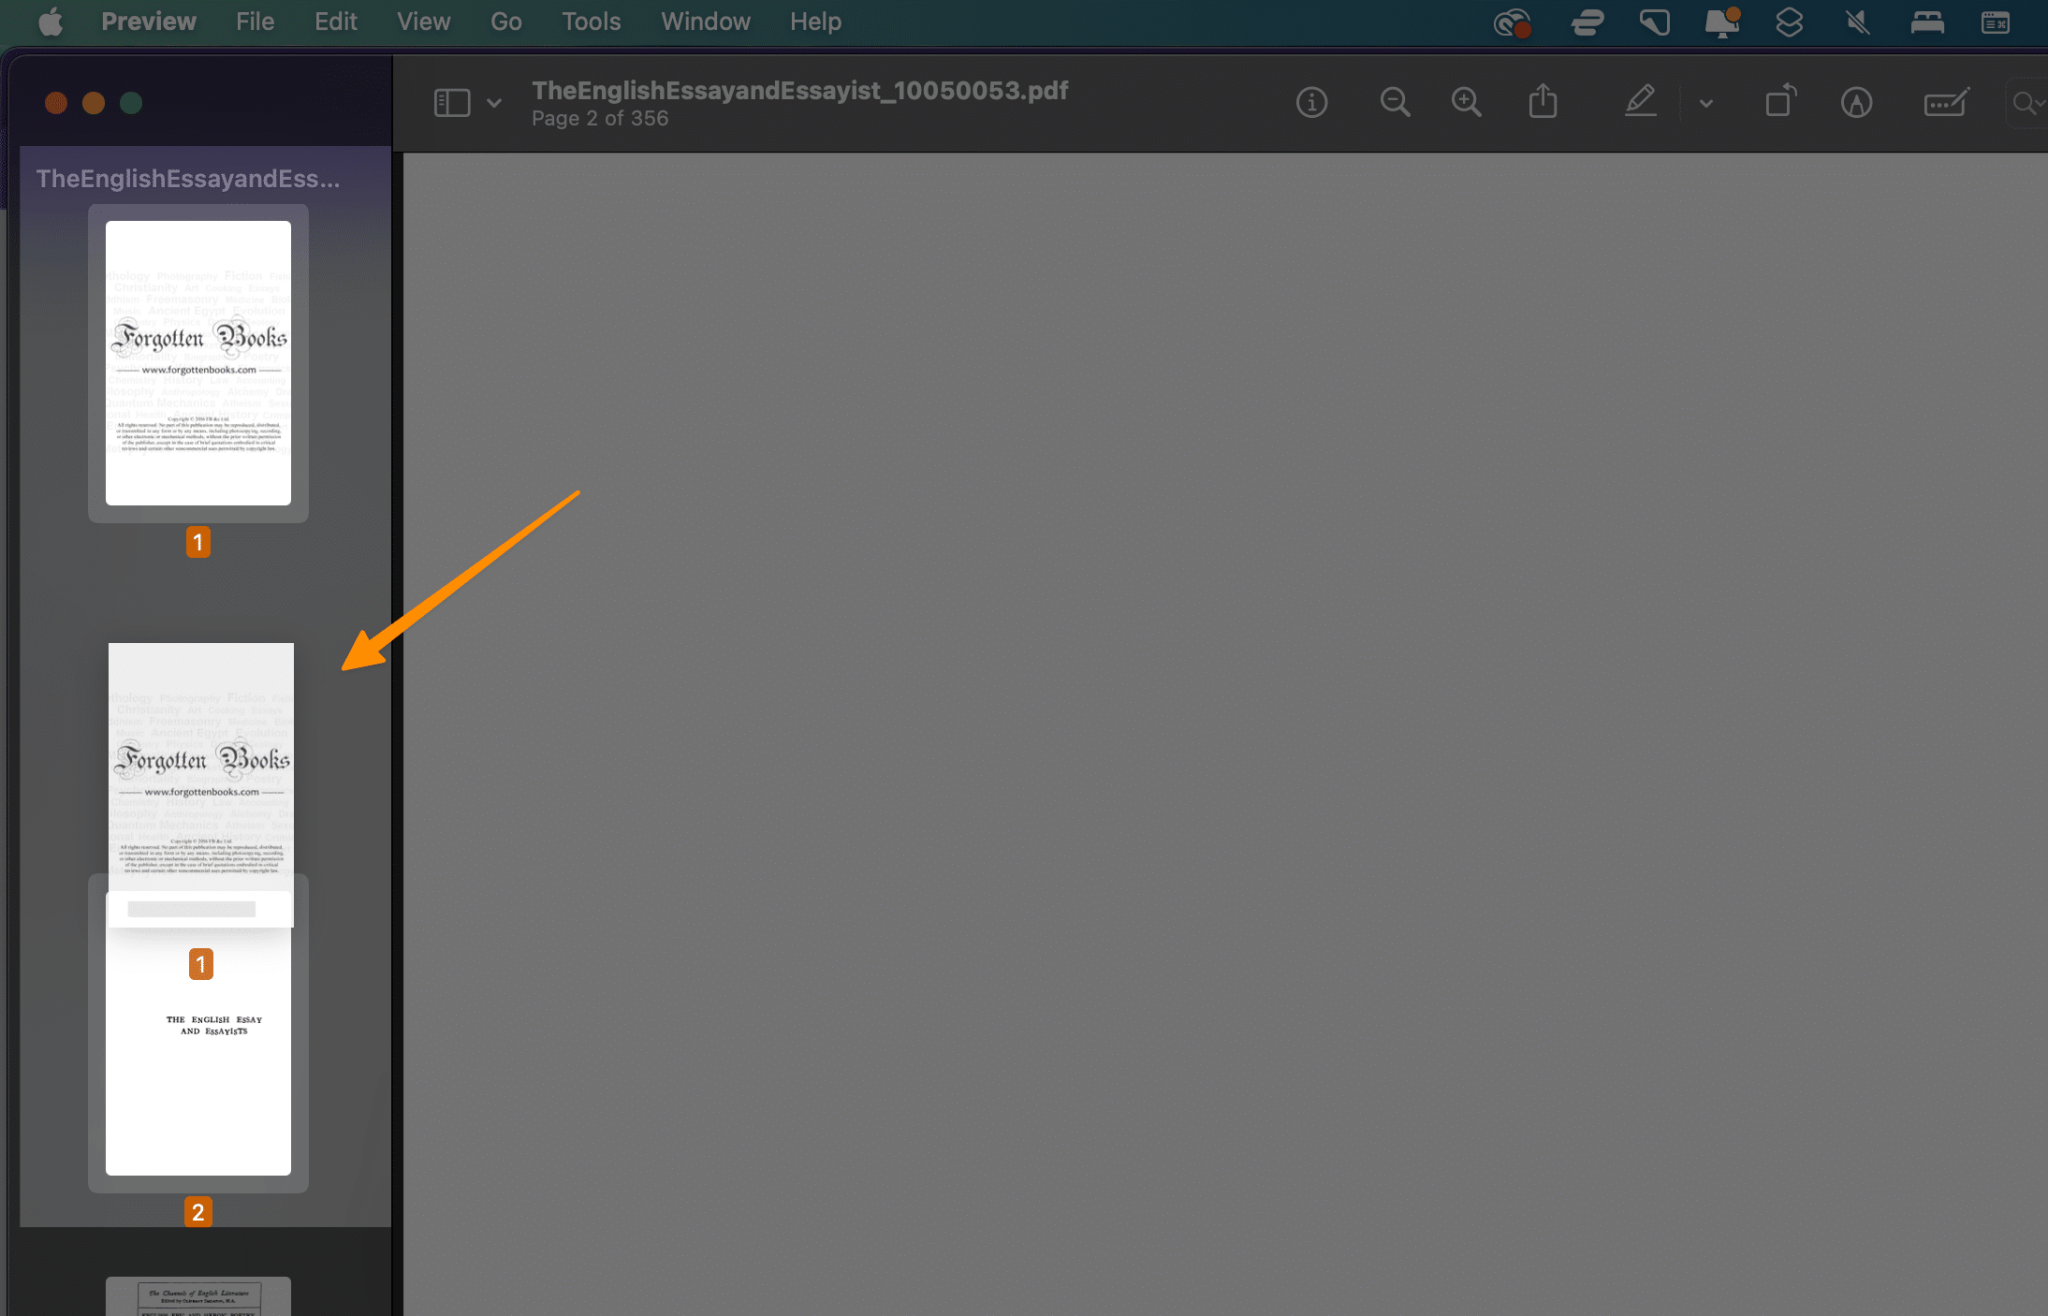This screenshot has width=2048, height=1316.
Task: Select the partially visible page 3 thumbnail
Action: (198, 1296)
